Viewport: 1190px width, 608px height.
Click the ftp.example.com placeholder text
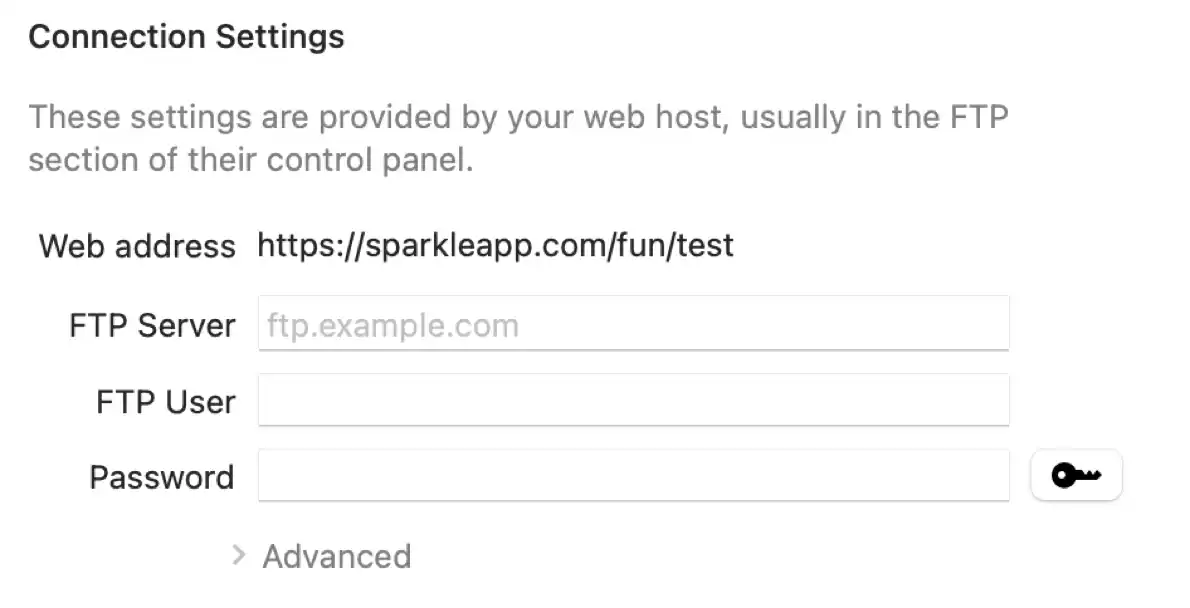point(393,325)
